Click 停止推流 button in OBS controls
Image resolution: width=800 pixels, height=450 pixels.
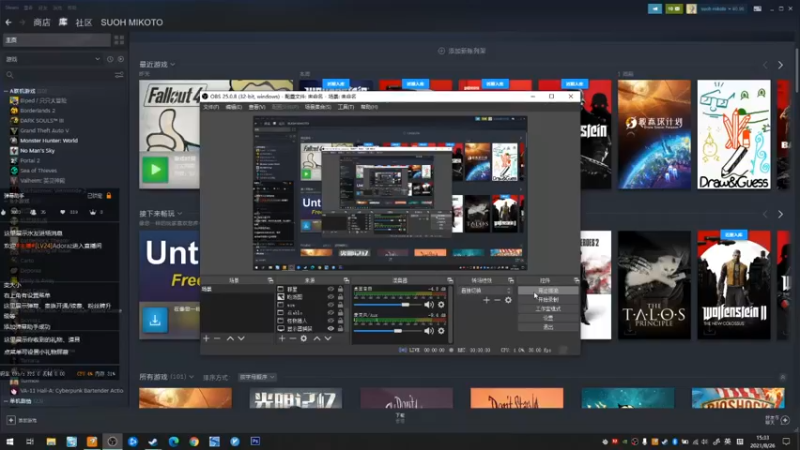point(548,290)
